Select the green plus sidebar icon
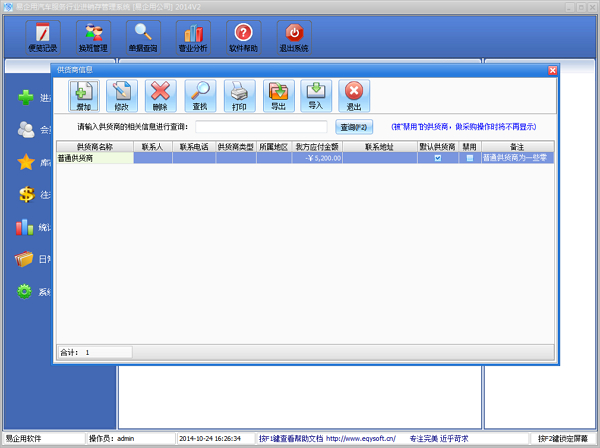Viewport: 600px width, 448px height. 26,98
